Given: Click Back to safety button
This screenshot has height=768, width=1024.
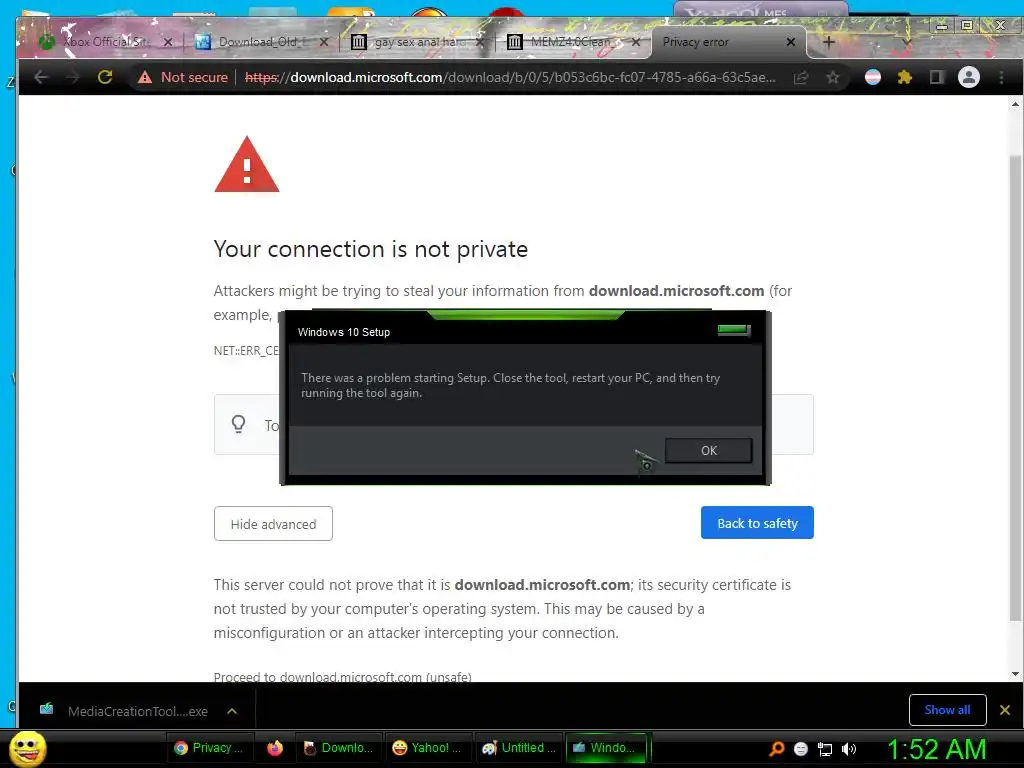Looking at the screenshot, I should (757, 523).
